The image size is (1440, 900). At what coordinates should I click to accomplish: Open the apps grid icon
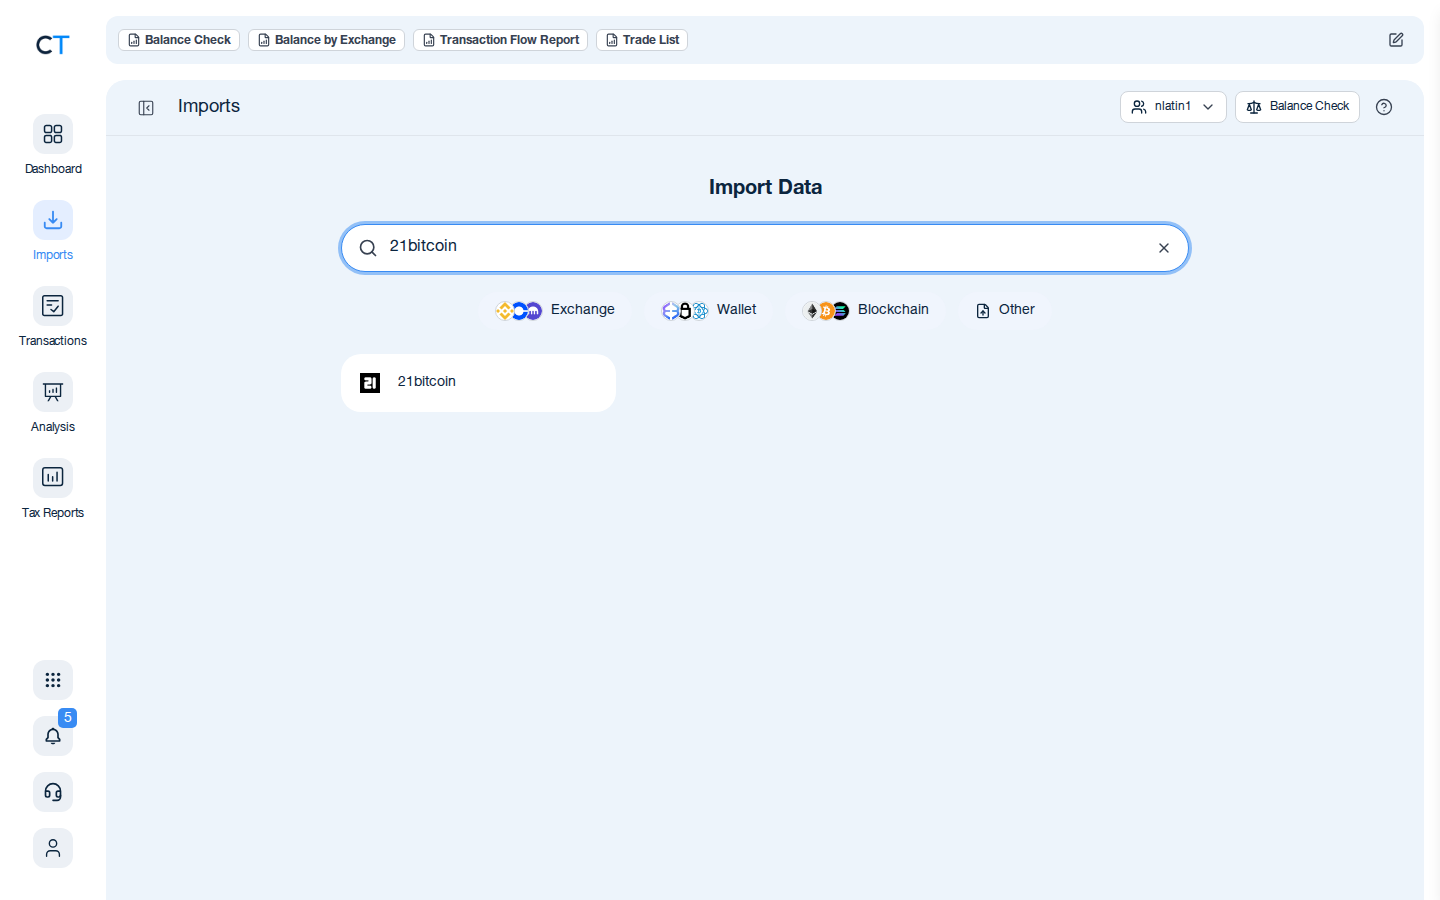[53, 680]
